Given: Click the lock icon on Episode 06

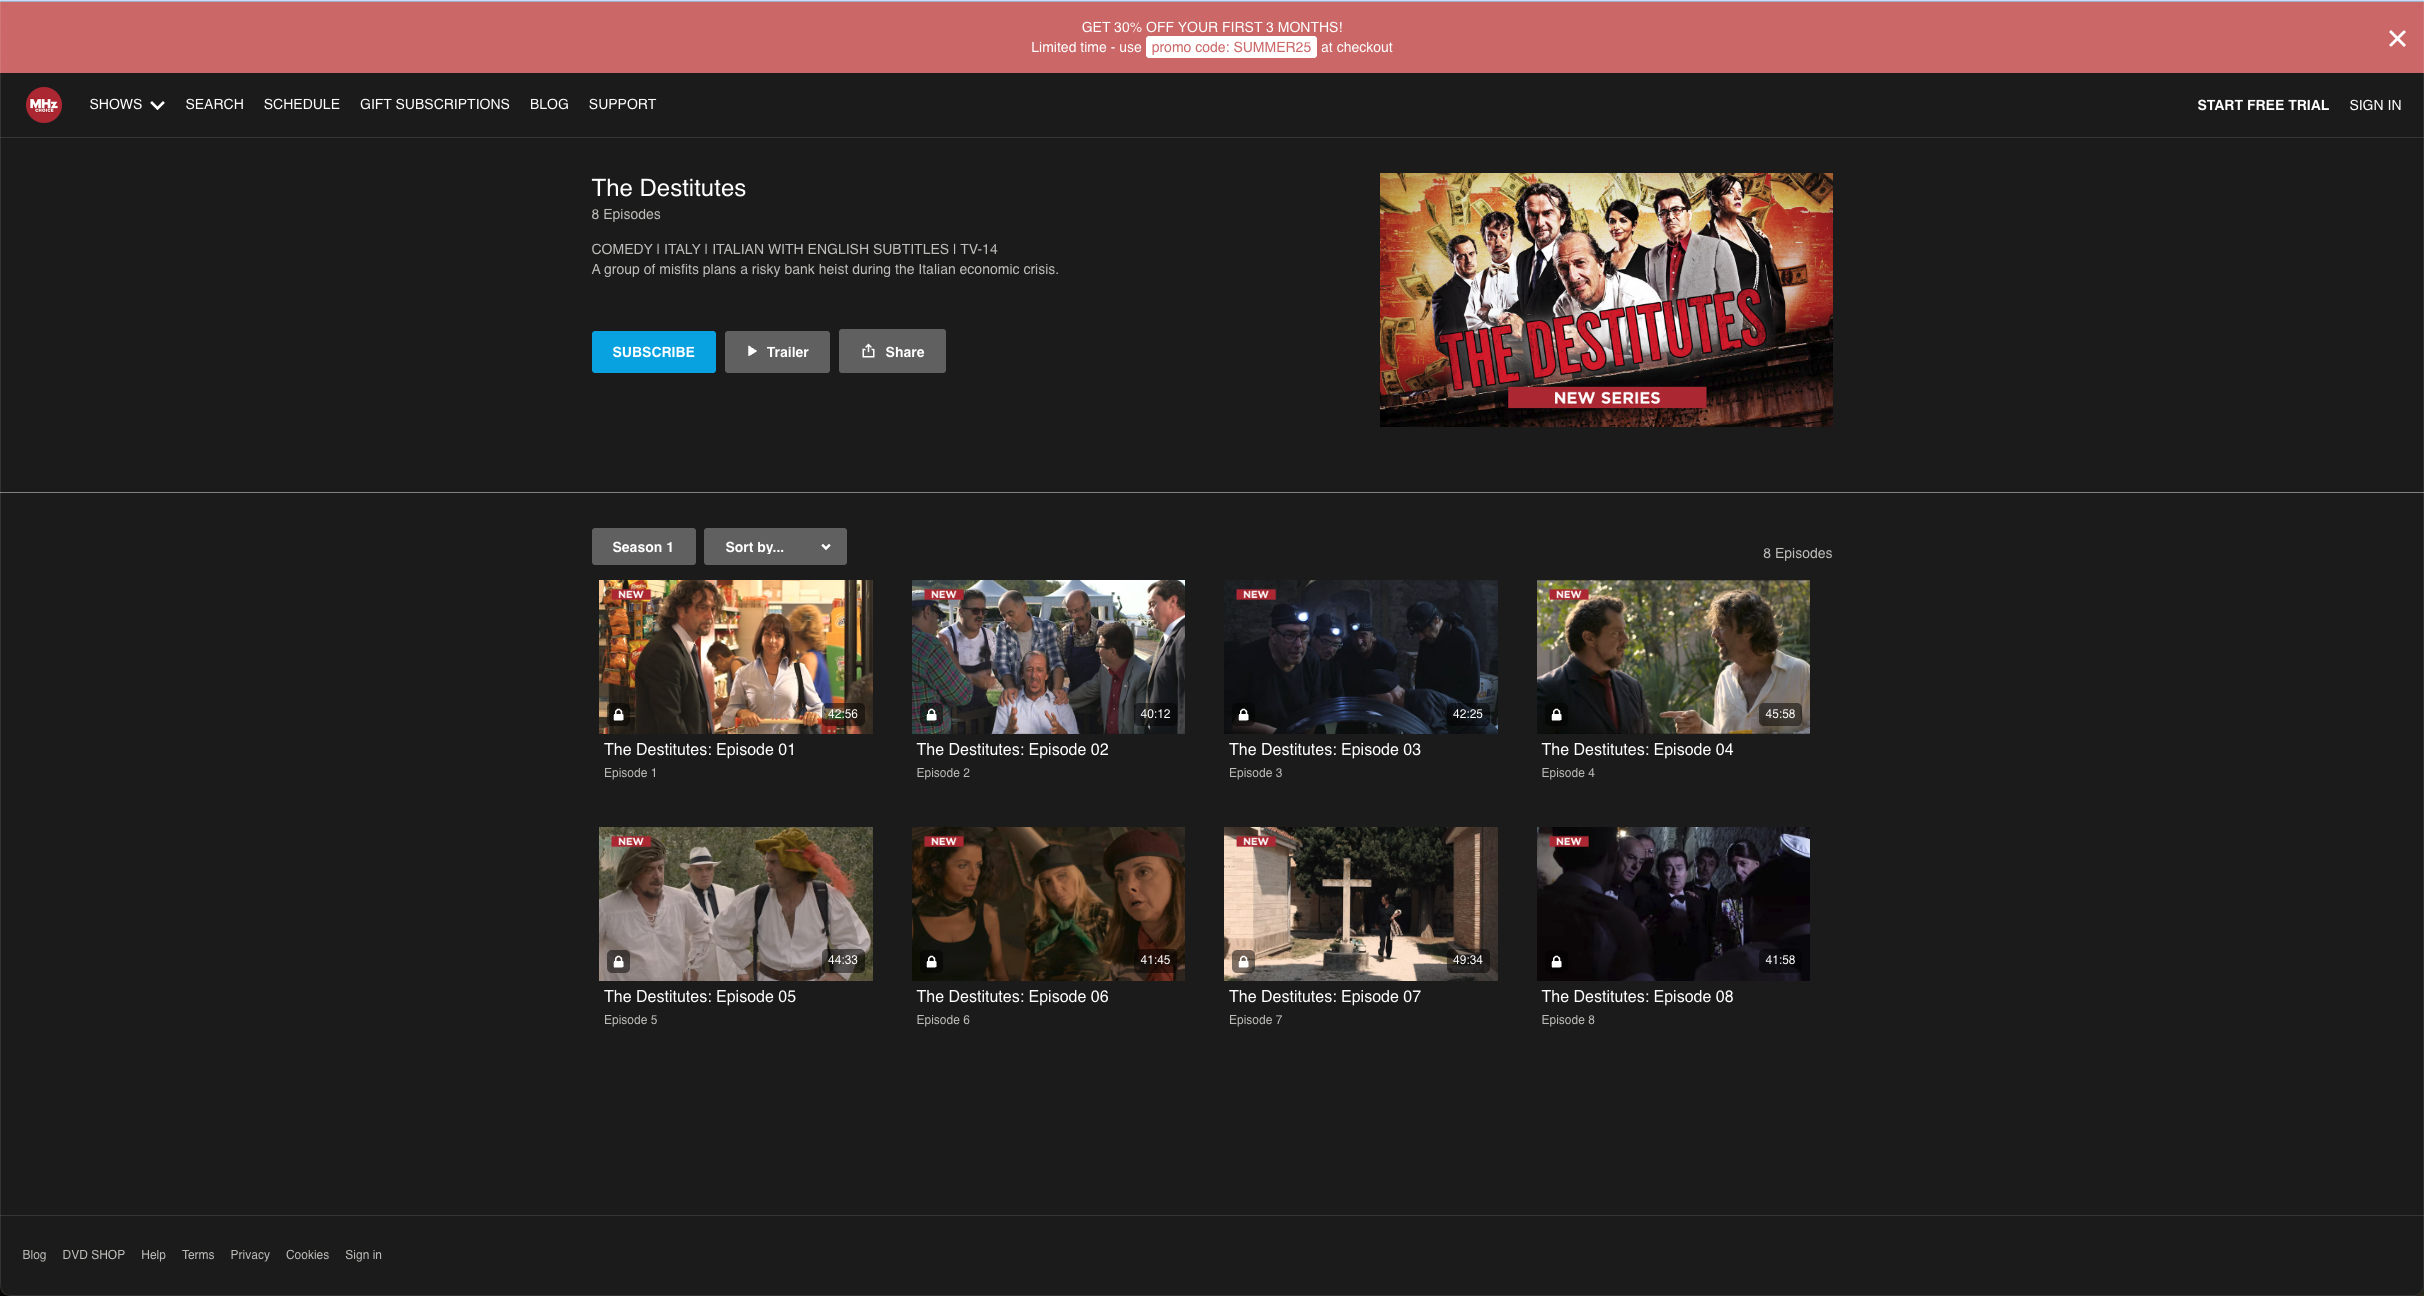Looking at the screenshot, I should (x=931, y=961).
